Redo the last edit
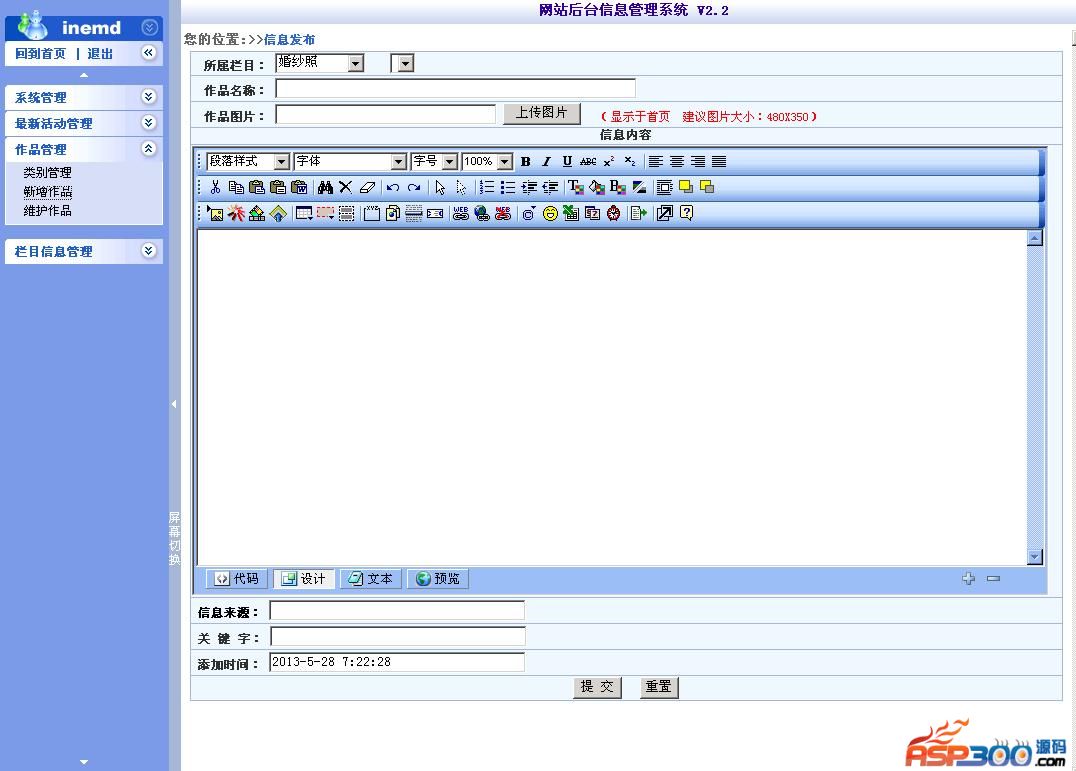 pyautogui.click(x=414, y=187)
